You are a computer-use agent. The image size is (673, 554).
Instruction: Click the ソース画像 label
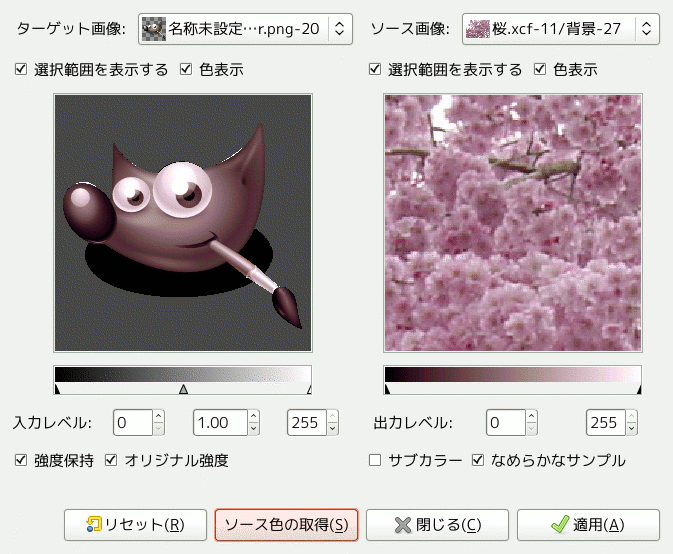click(410, 29)
